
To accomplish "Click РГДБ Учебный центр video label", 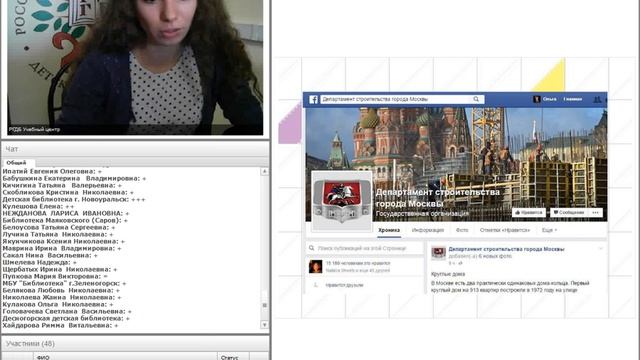I will coord(34,129).
